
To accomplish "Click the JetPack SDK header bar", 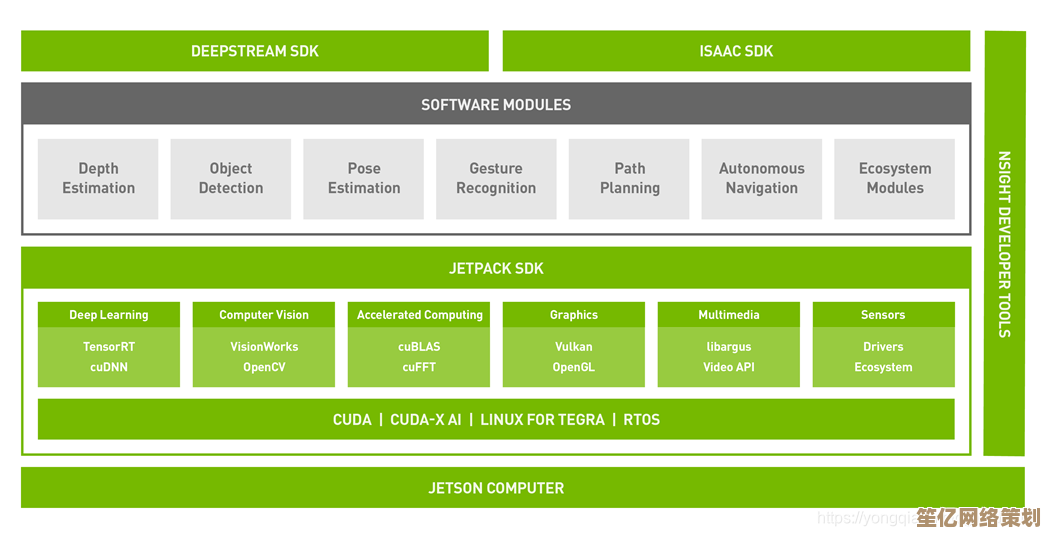I will click(x=496, y=268).
